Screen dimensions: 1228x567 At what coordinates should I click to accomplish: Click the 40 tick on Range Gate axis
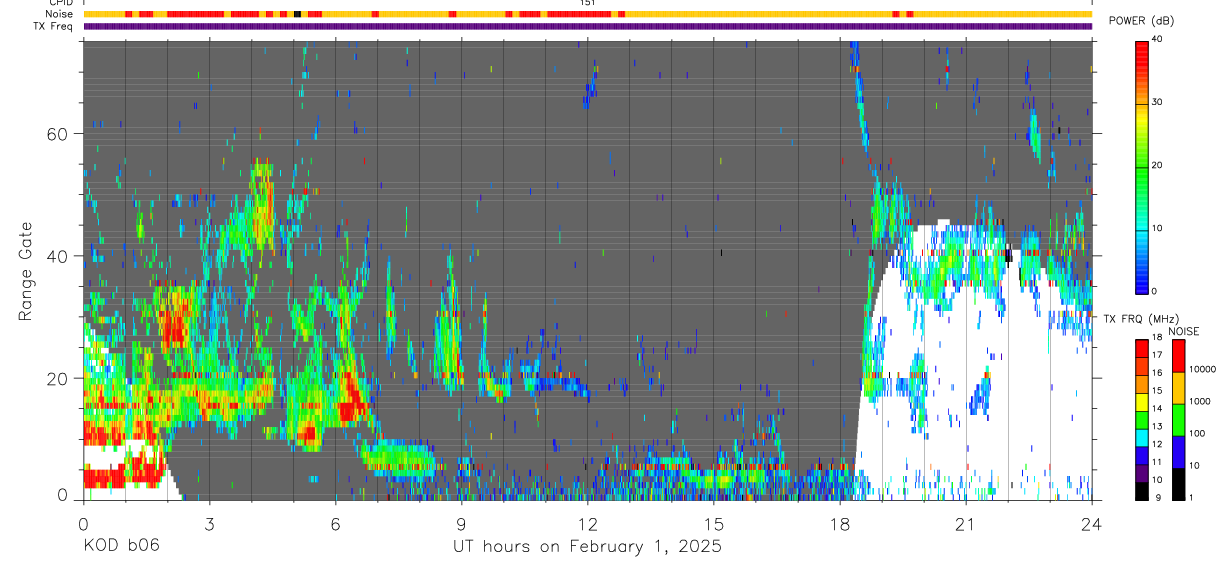[x=58, y=256]
